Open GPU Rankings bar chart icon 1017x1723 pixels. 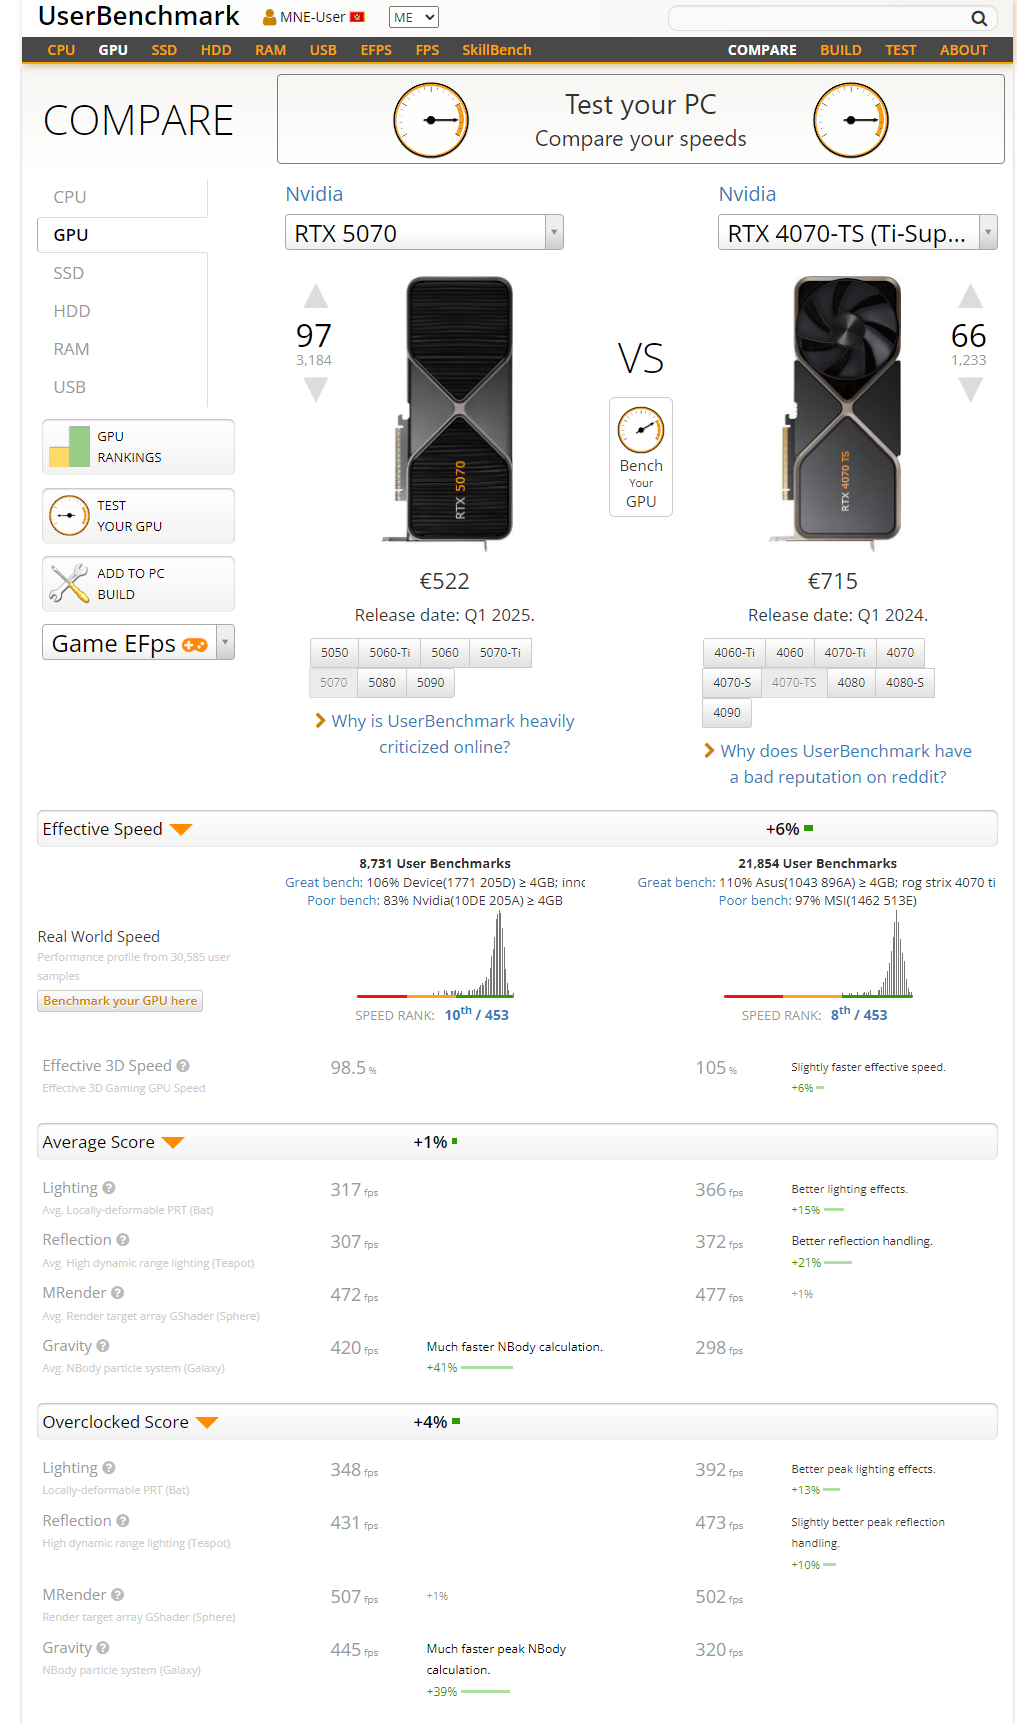69,447
